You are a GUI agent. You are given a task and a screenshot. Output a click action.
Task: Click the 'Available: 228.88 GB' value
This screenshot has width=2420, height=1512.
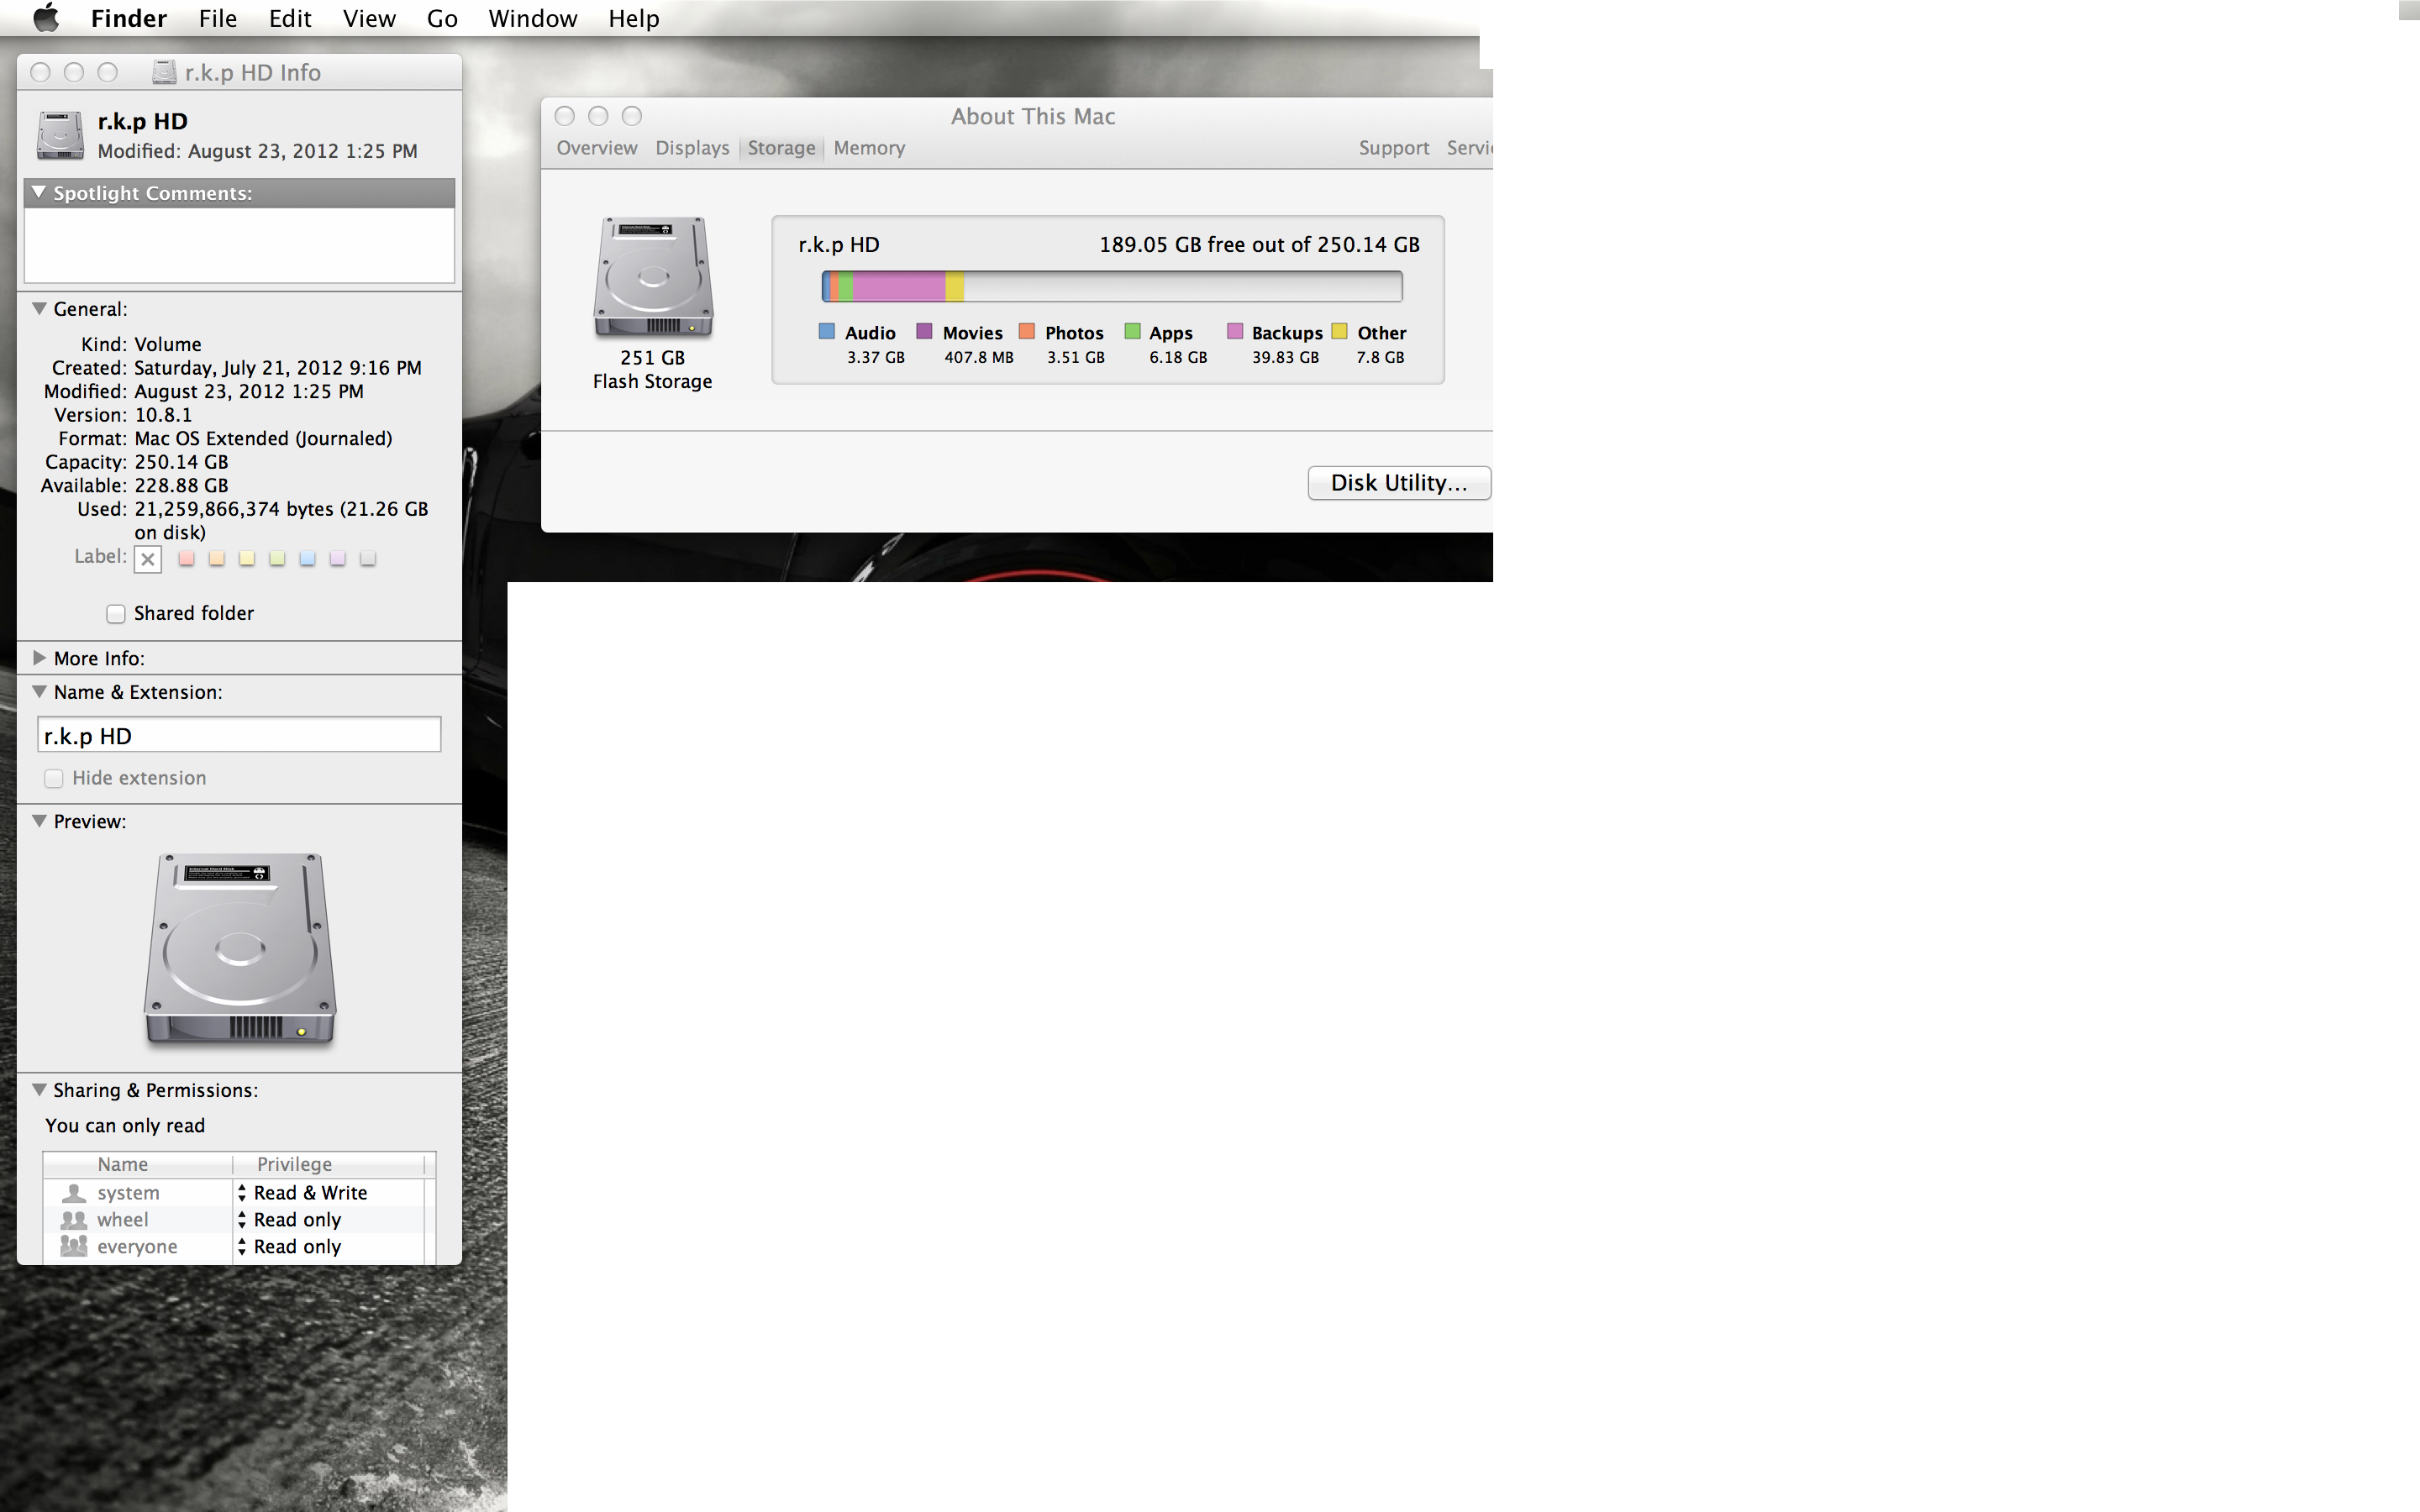coord(181,485)
